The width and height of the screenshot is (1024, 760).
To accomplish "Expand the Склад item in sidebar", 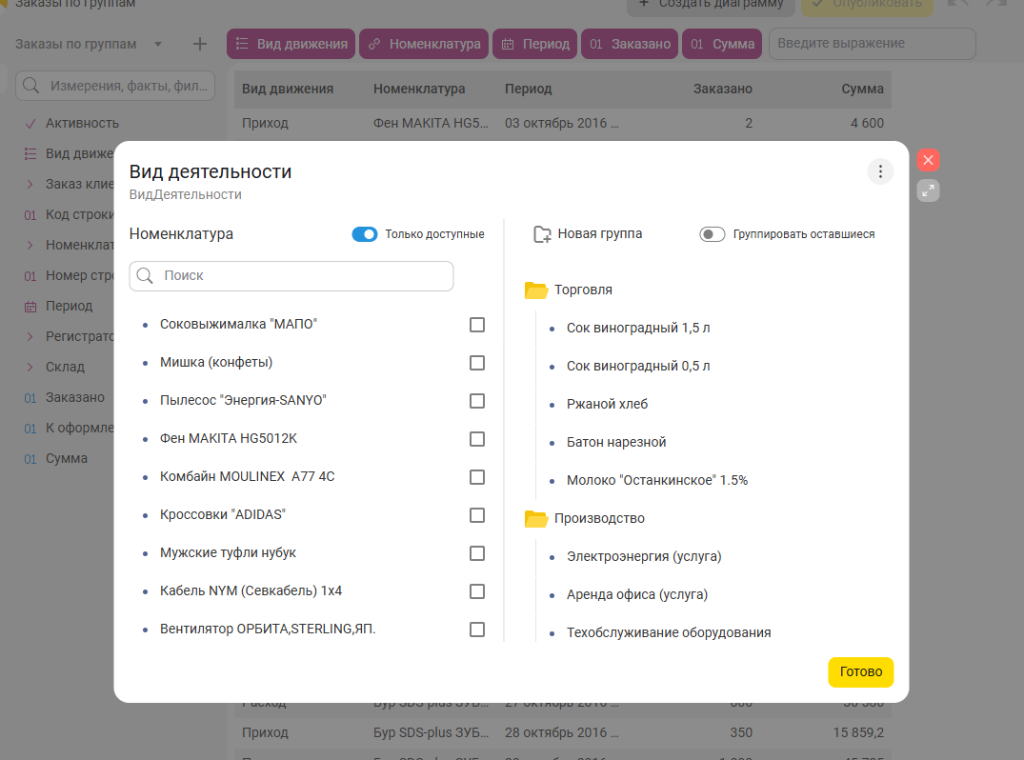I will tap(30, 367).
